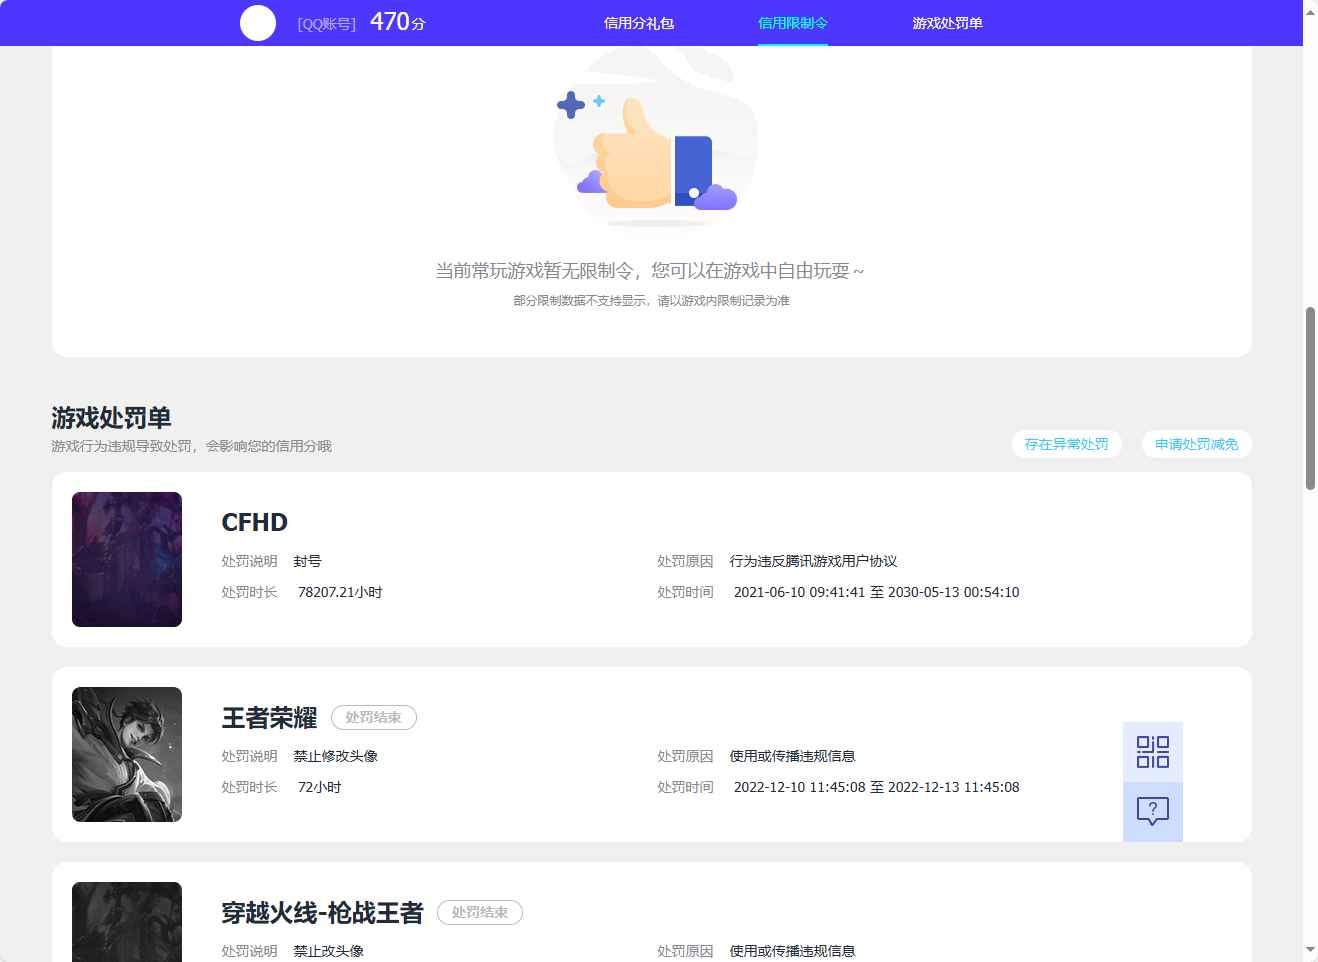
Task: Click the 王者荣耀 game cover thumbnail
Action: point(127,754)
